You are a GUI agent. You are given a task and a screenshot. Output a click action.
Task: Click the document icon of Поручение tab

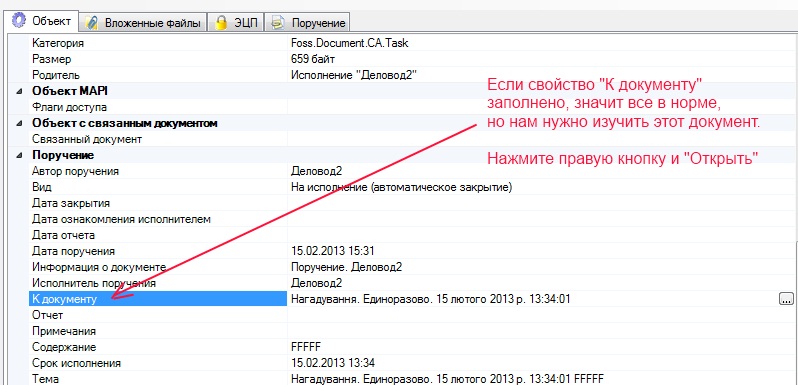278,22
